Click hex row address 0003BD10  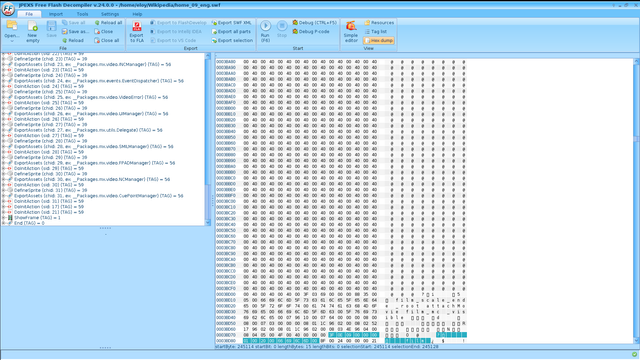pyautogui.click(x=226, y=300)
